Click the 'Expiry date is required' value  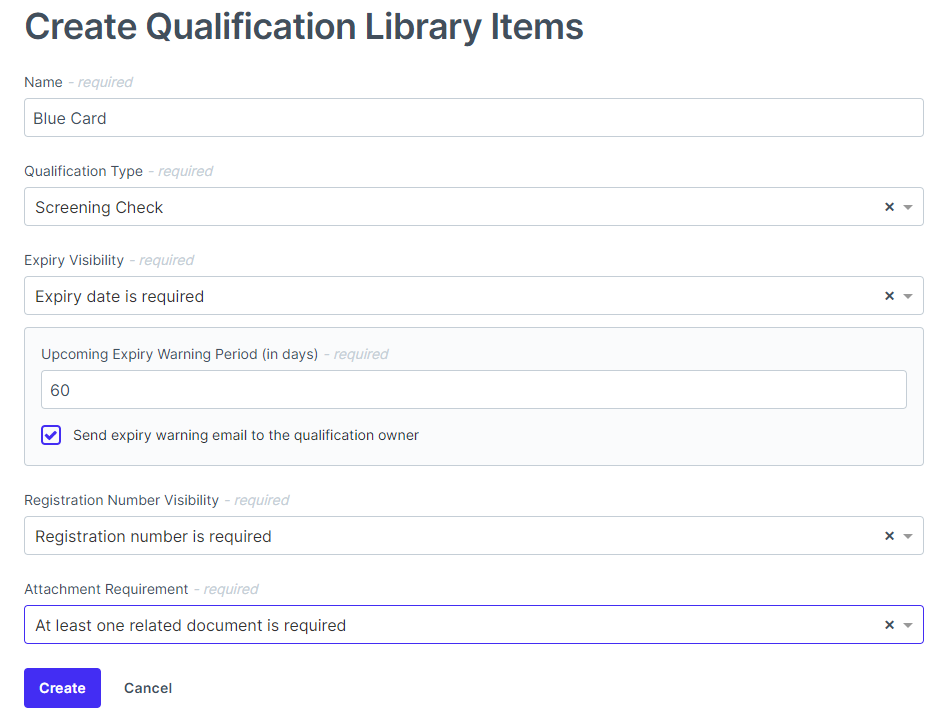(119, 296)
